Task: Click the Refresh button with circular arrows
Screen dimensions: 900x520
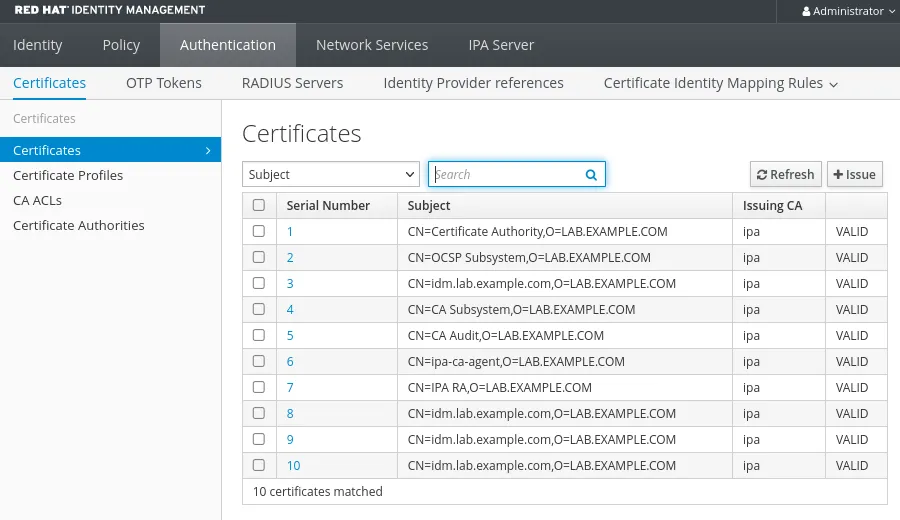Action: point(785,174)
